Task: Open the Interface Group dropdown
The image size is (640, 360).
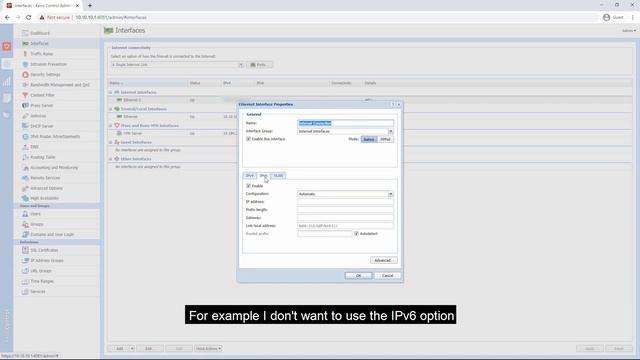Action: [x=390, y=131]
